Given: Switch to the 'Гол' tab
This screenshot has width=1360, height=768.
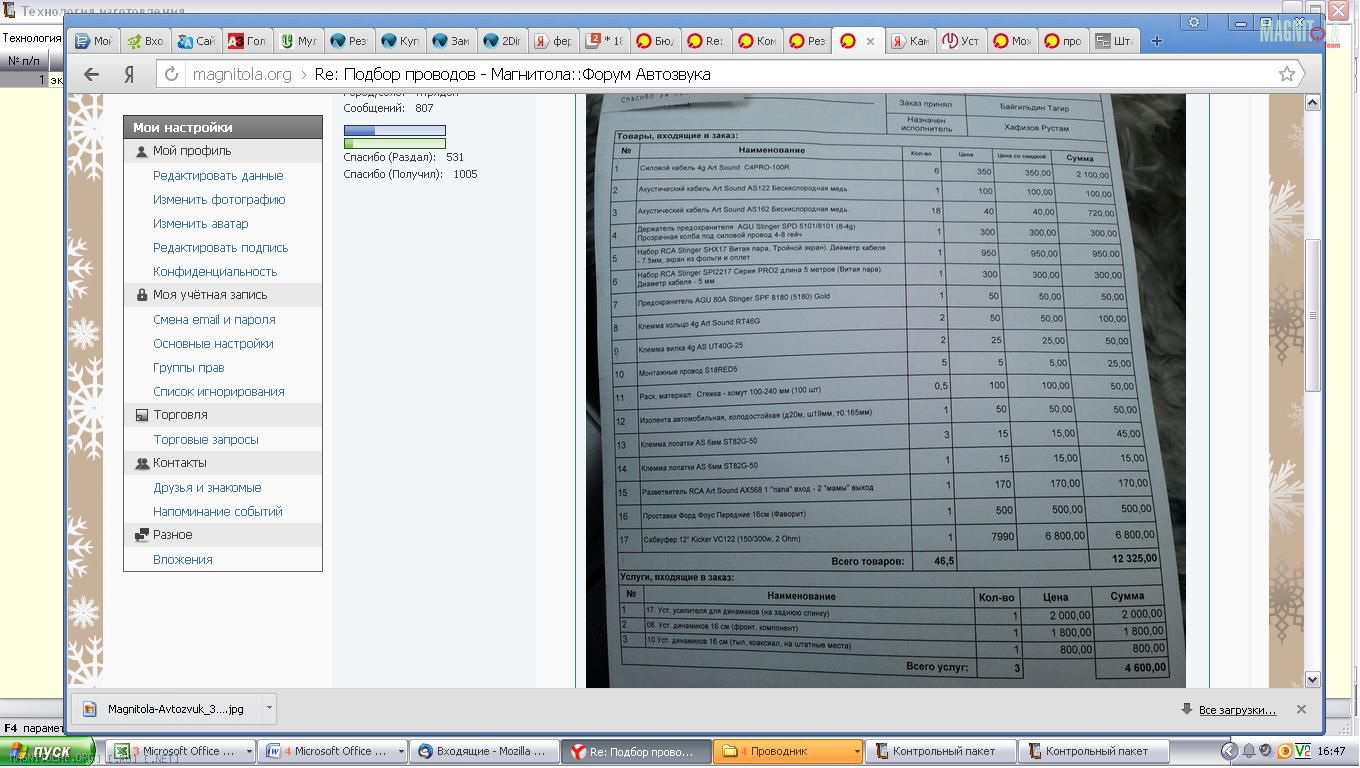Looking at the screenshot, I should coord(247,41).
